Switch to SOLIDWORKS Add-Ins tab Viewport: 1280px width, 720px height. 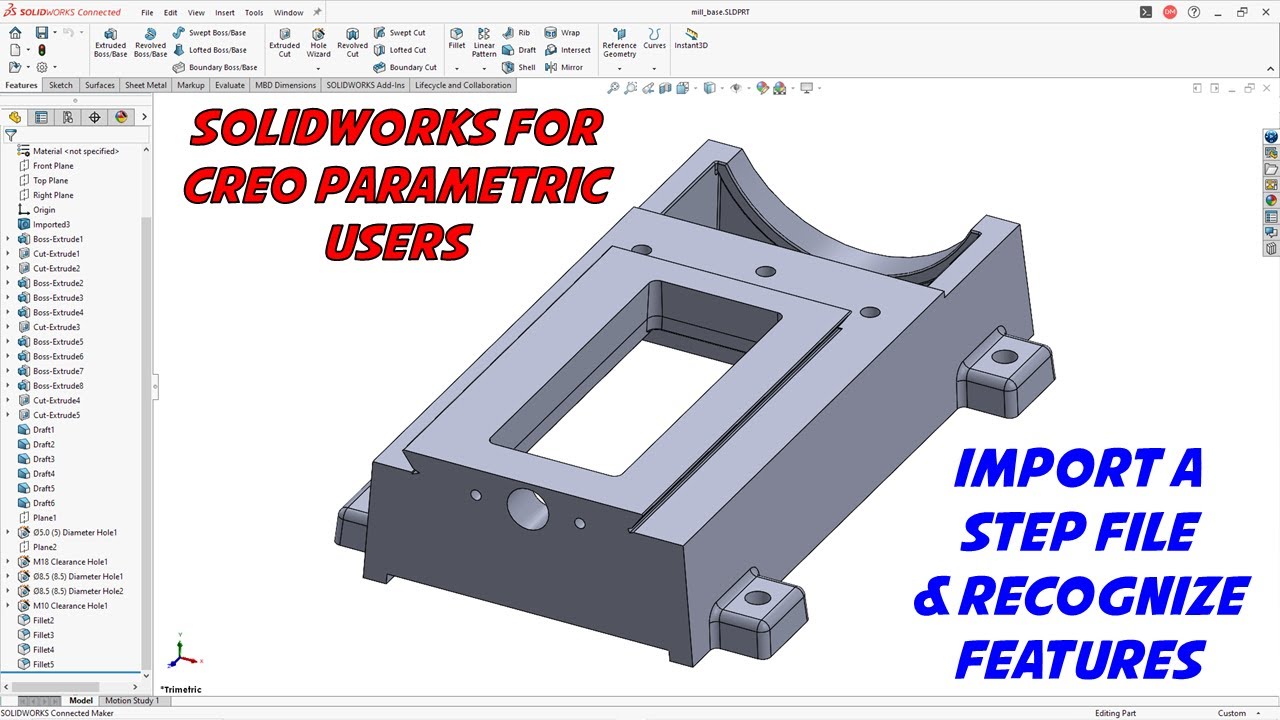click(x=366, y=85)
